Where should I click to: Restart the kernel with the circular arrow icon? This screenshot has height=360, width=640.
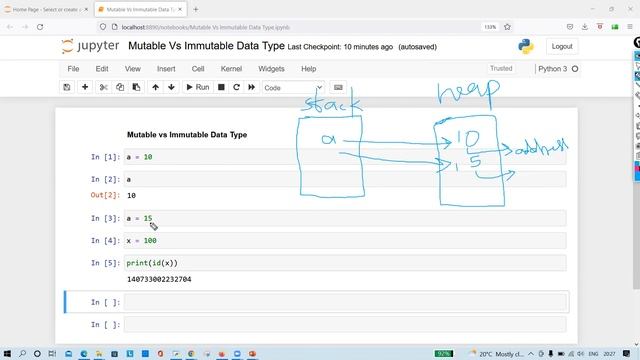pyautogui.click(x=236, y=87)
